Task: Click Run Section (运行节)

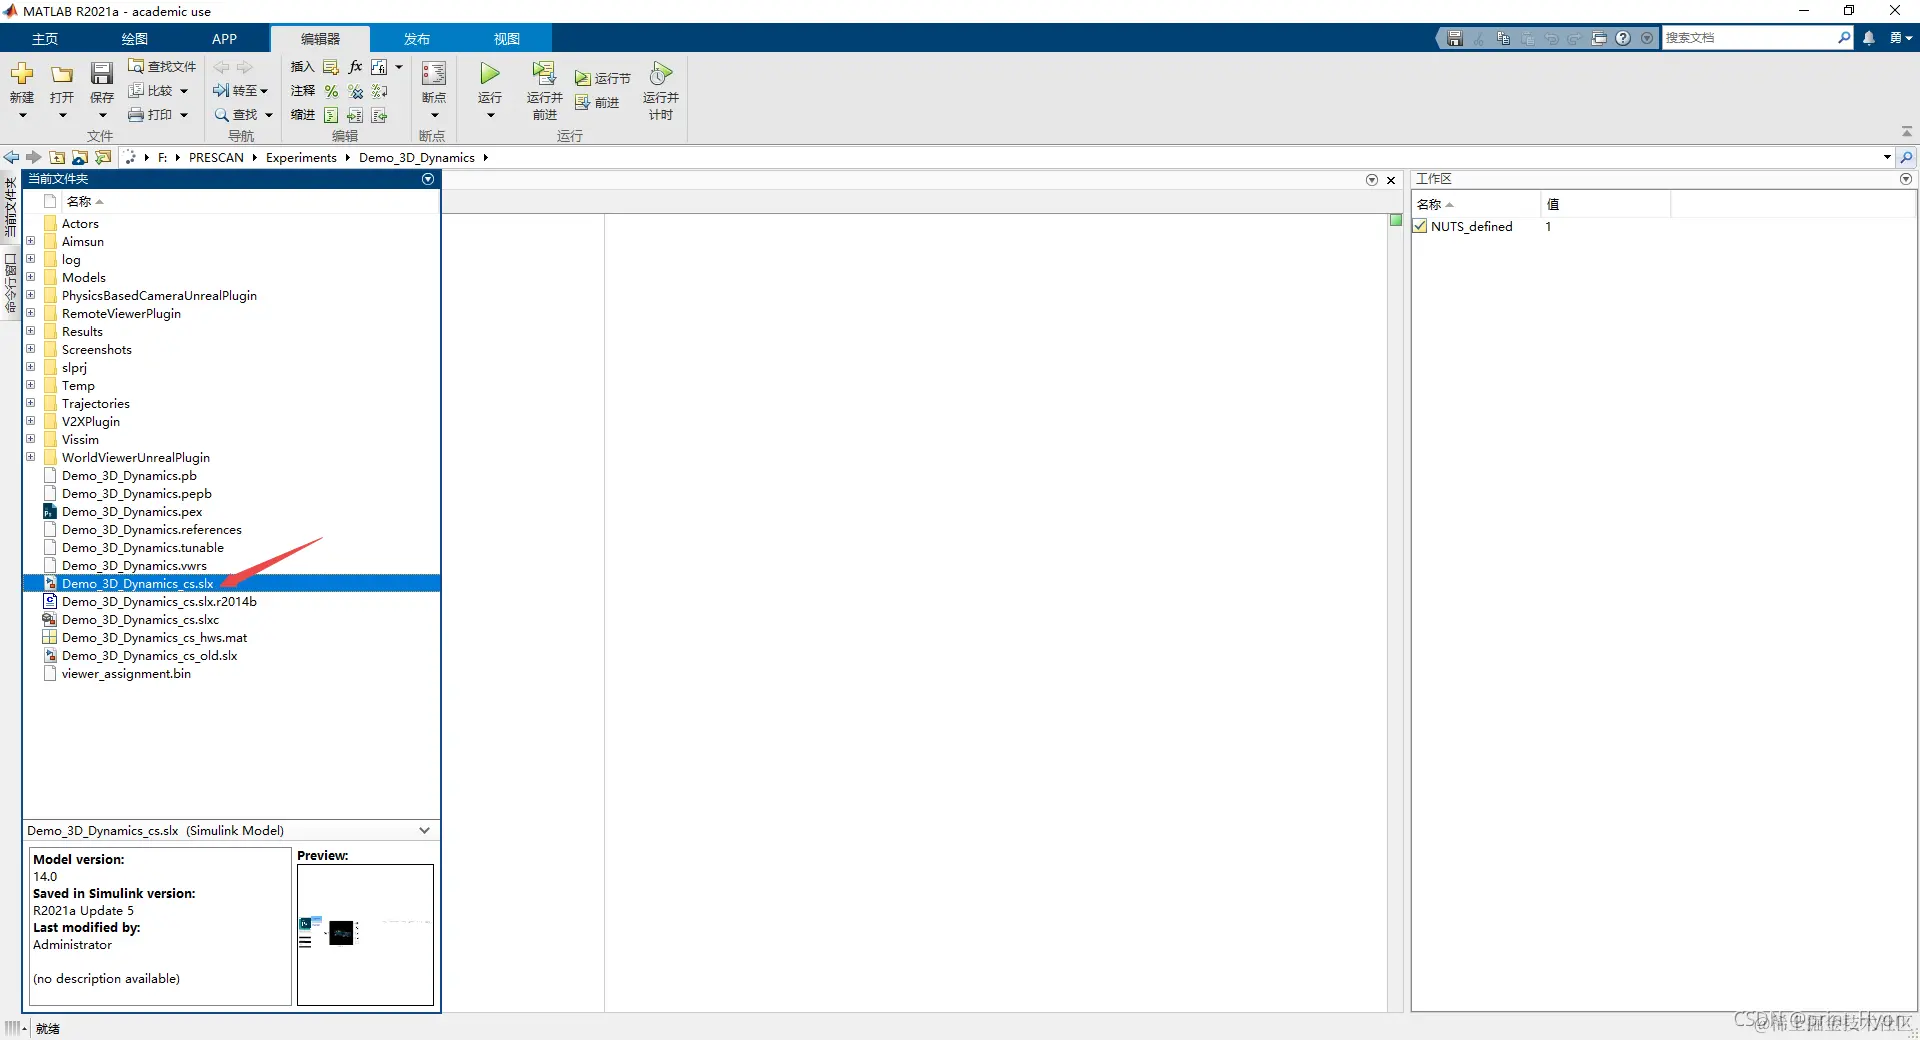Action: click(602, 78)
